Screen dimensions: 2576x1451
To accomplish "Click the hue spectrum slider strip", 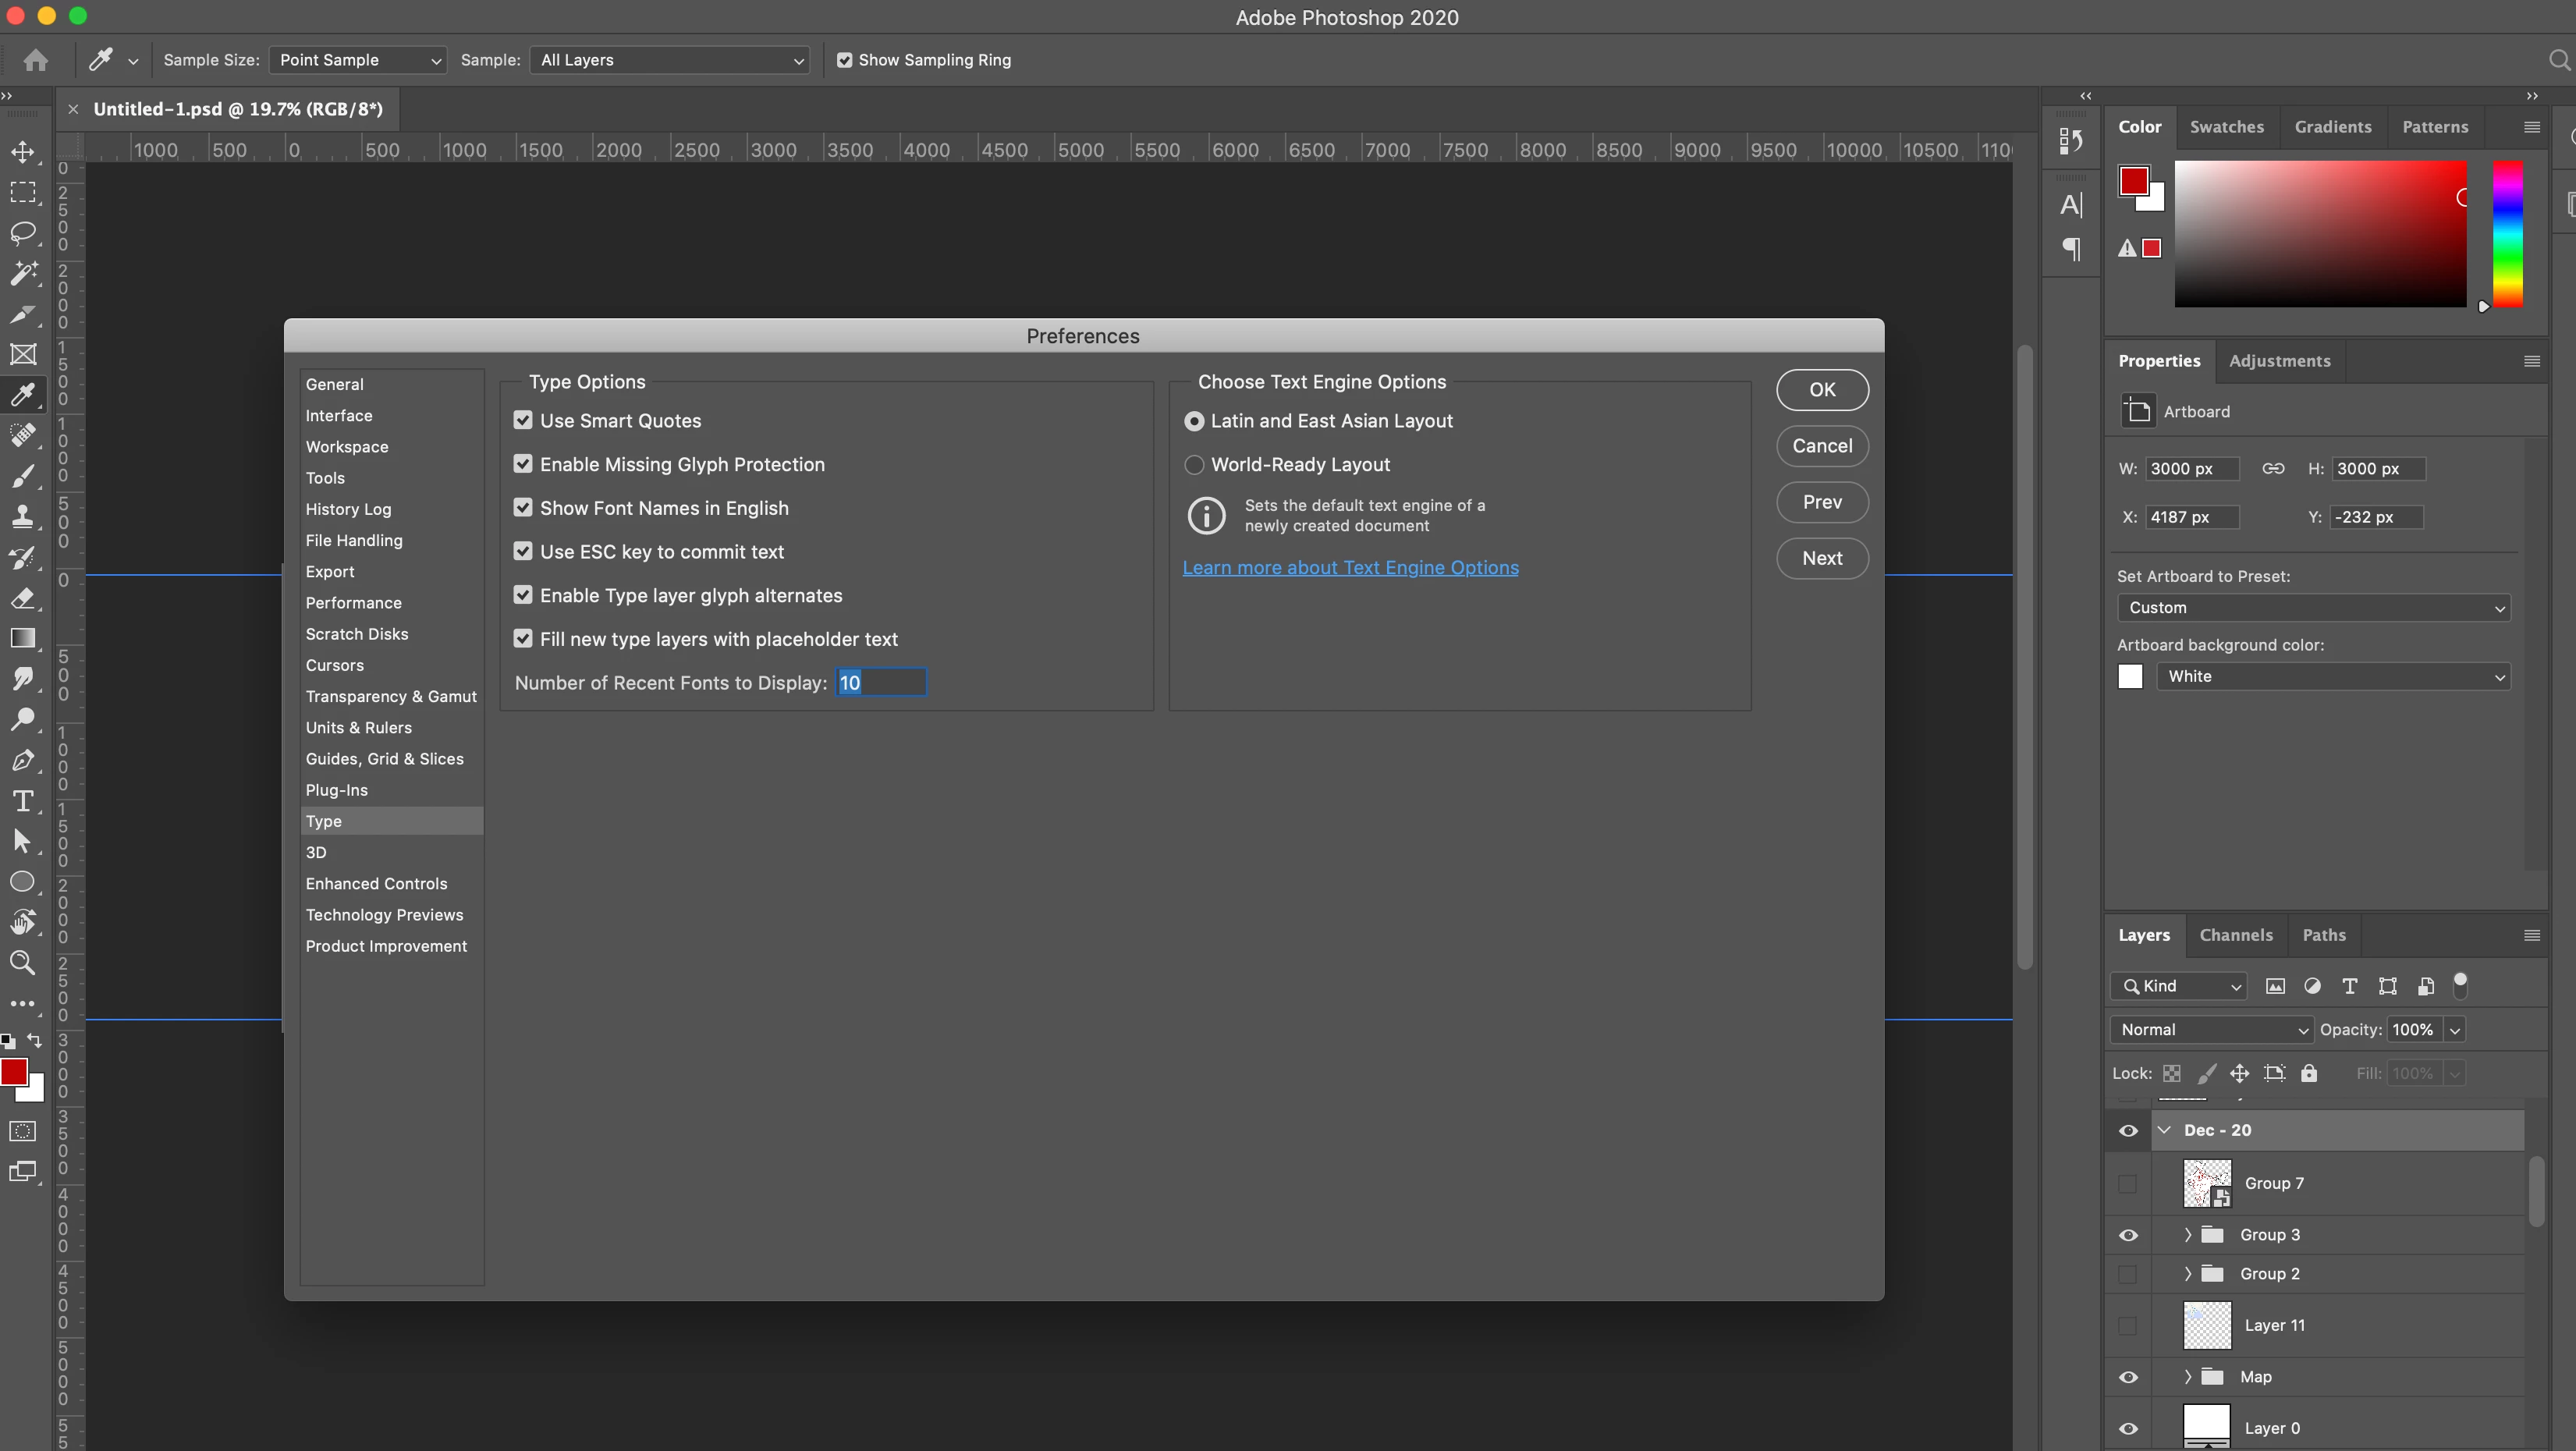I will [x=2507, y=235].
